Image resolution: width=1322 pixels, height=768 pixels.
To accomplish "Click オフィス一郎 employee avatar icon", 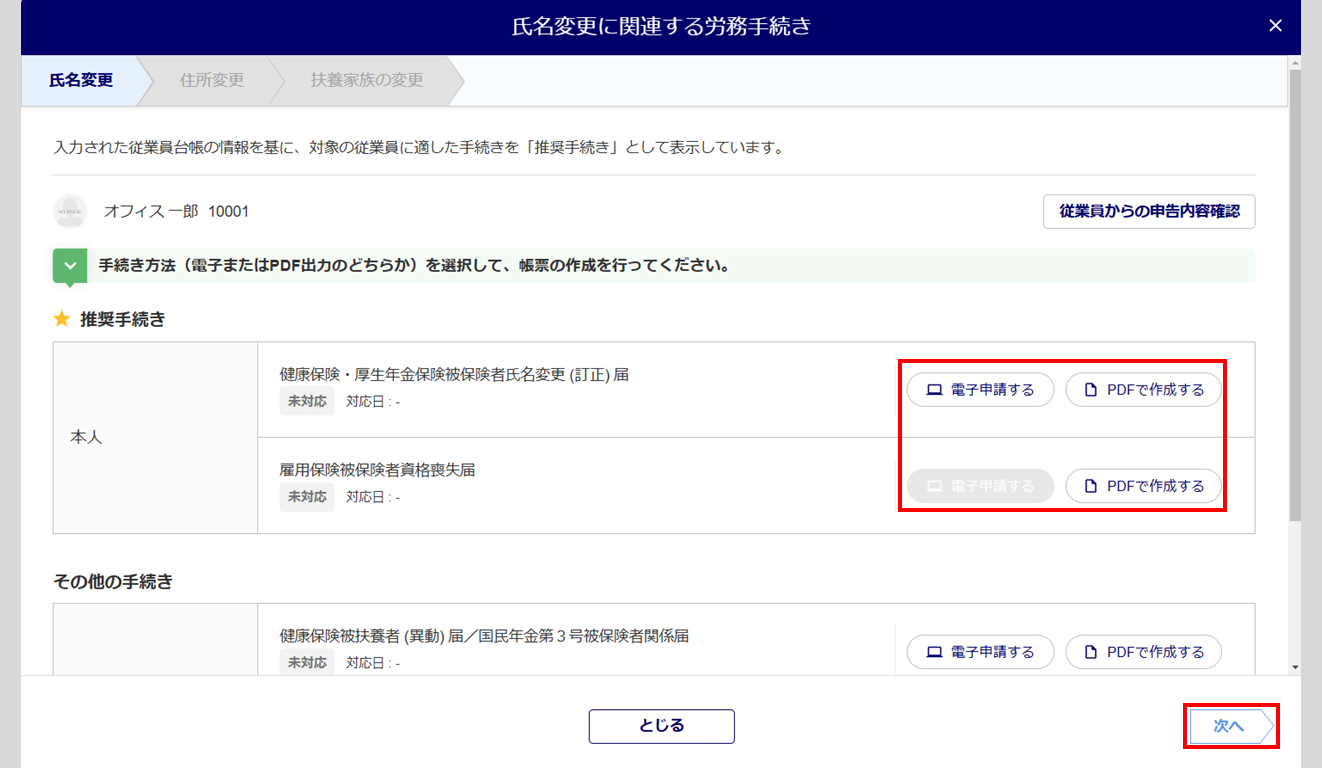I will [x=70, y=212].
